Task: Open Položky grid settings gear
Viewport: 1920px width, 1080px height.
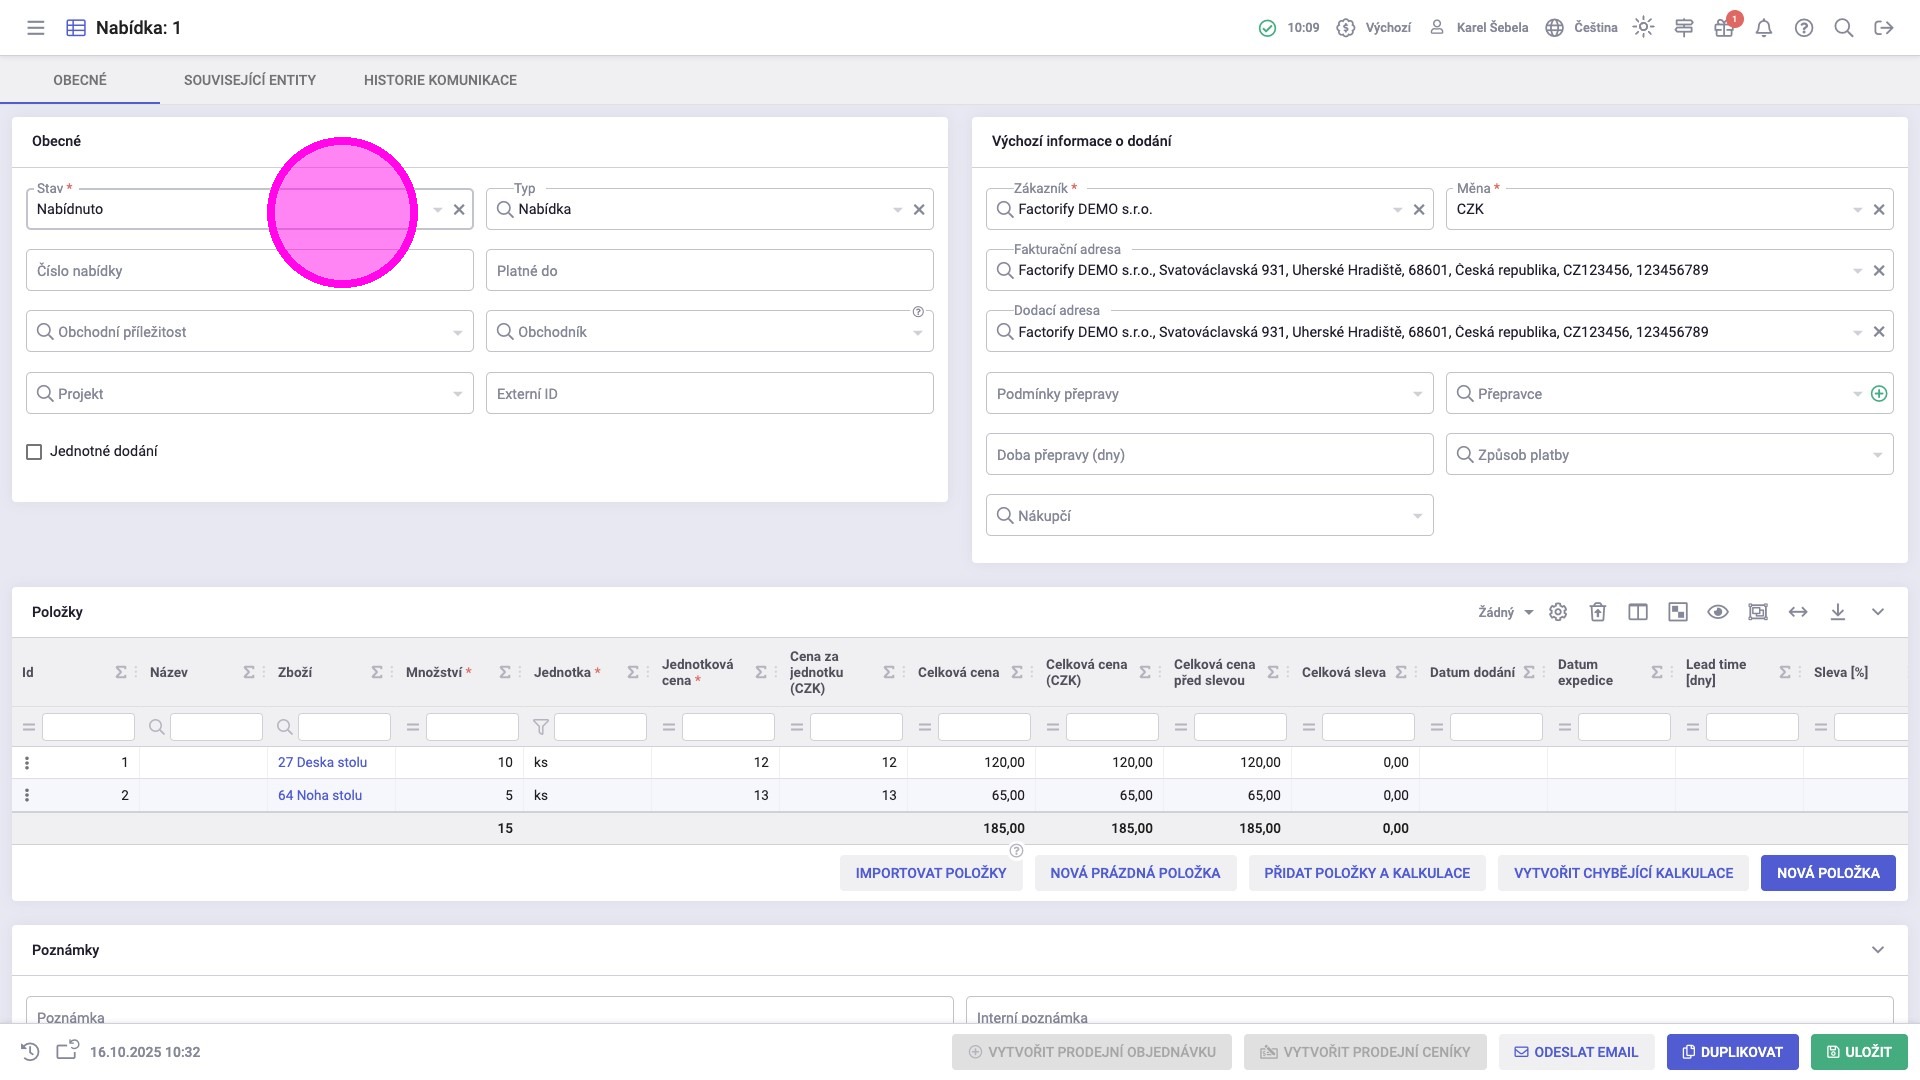Action: coord(1558,612)
